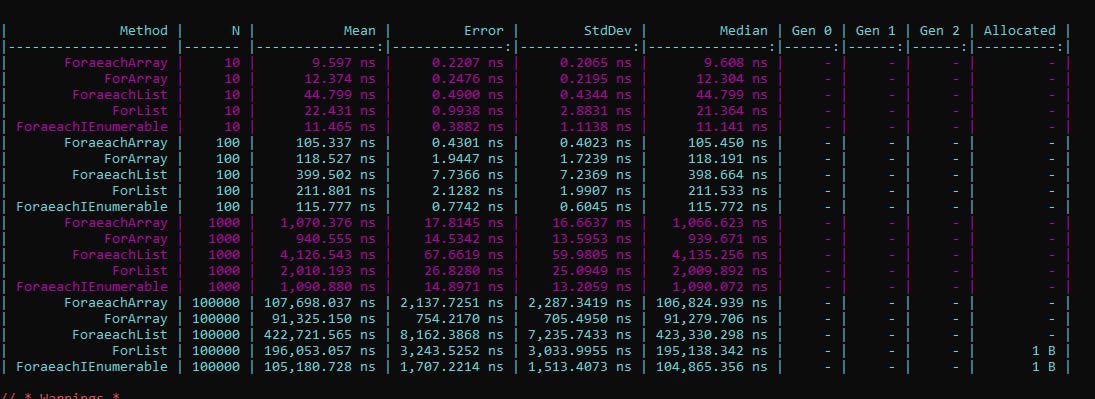The width and height of the screenshot is (1095, 399).
Task: Click ForaeachList method name for N 100
Action: [120, 175]
